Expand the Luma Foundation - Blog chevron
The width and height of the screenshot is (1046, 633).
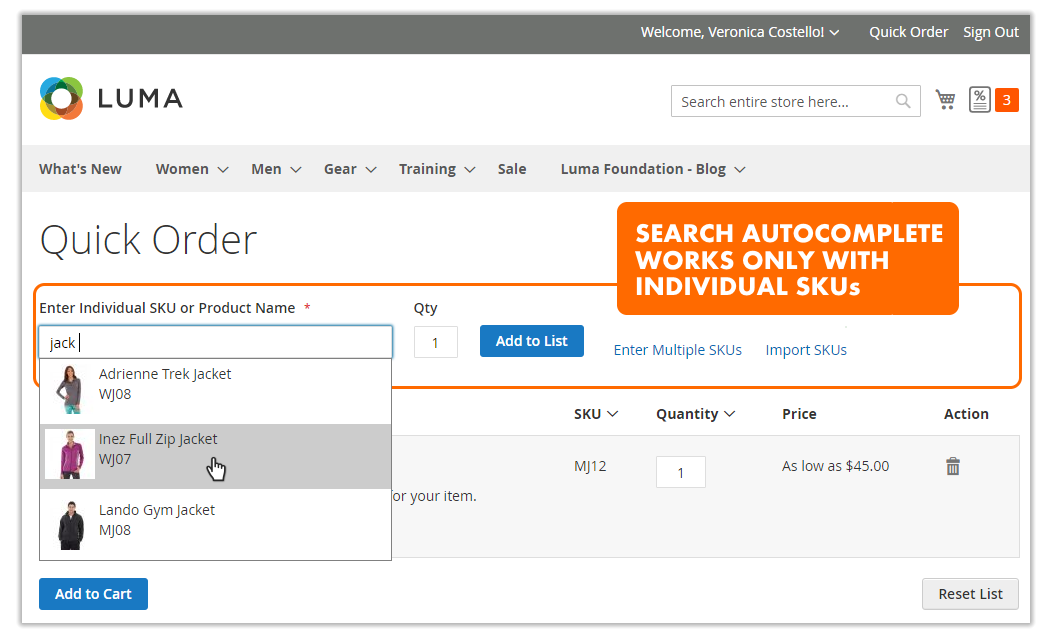point(740,170)
